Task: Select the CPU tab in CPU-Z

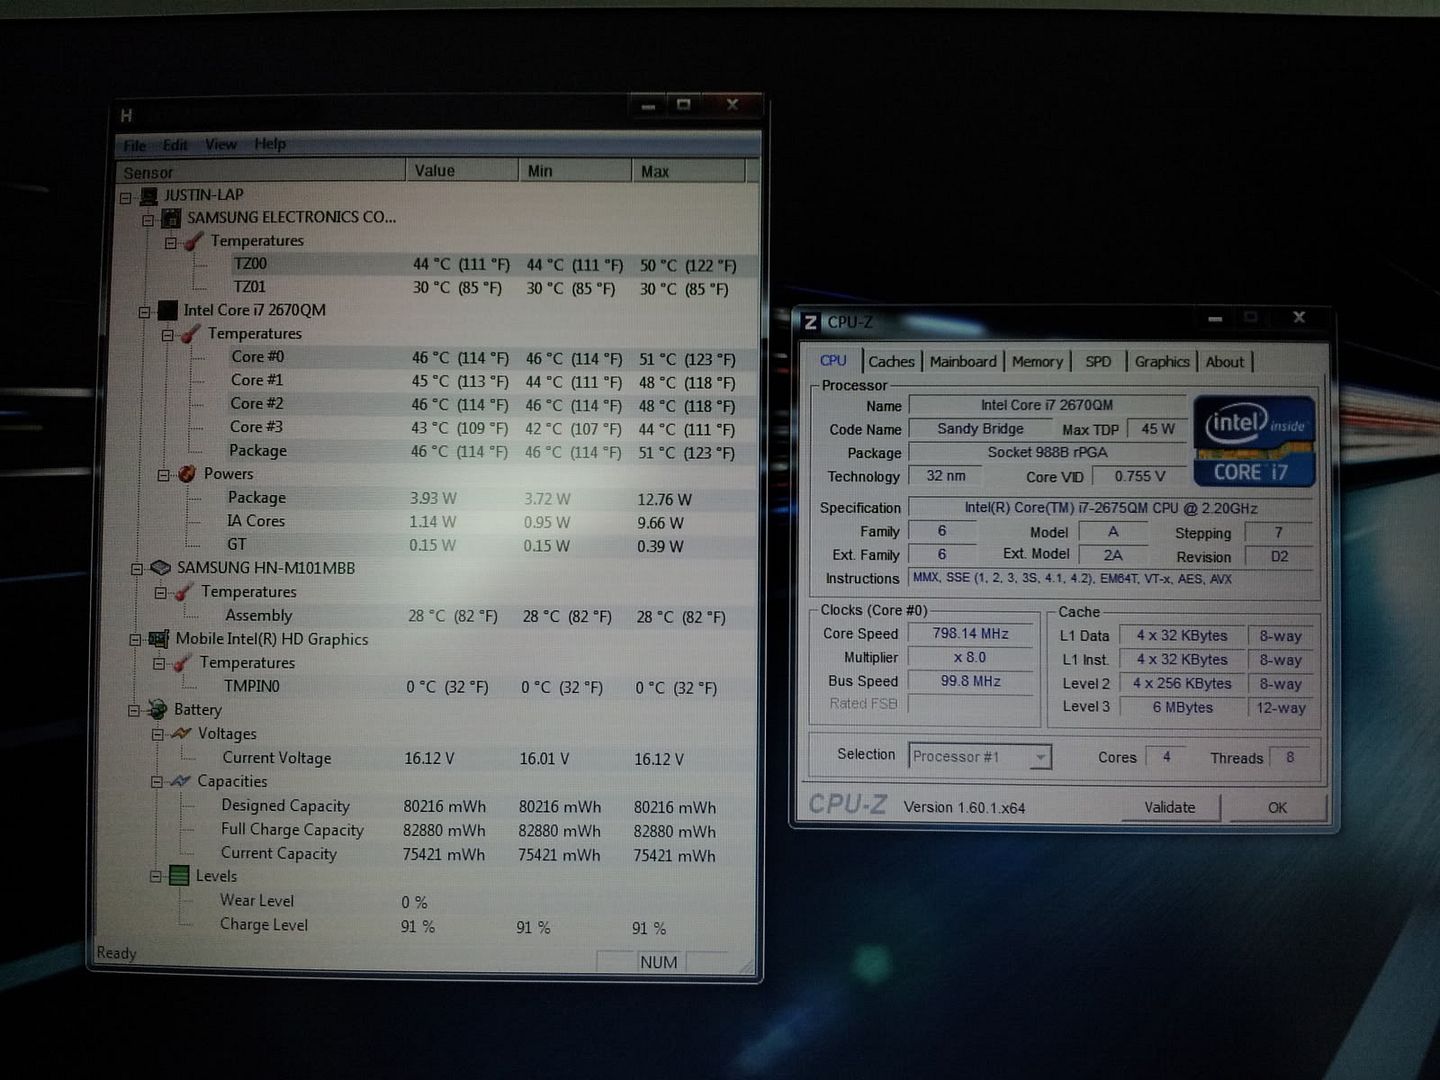Action: [833, 361]
